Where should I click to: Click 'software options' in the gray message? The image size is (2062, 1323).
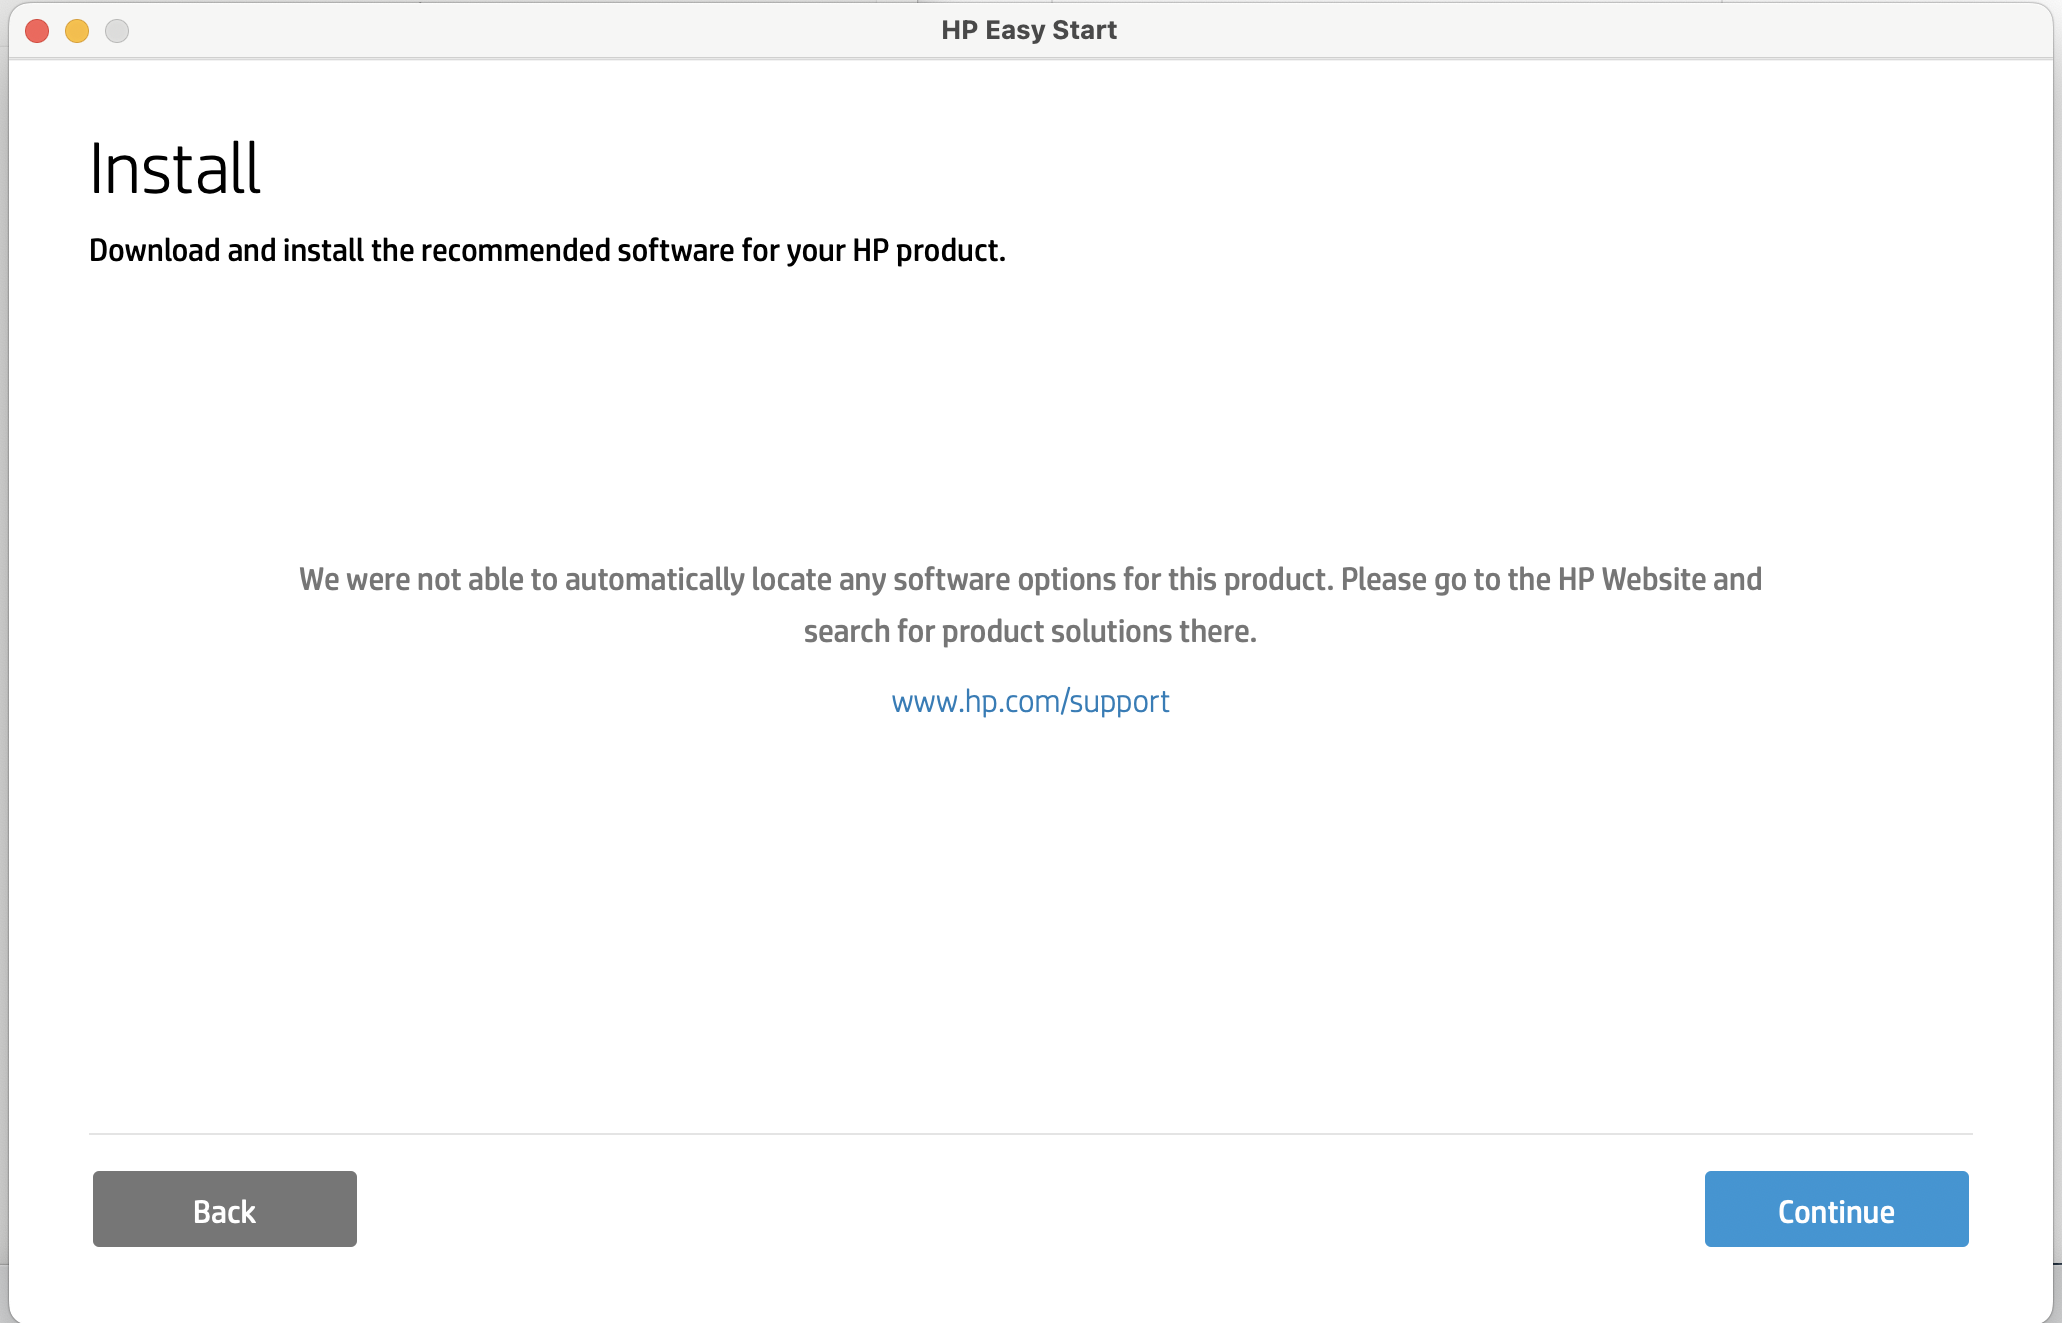(x=1002, y=580)
